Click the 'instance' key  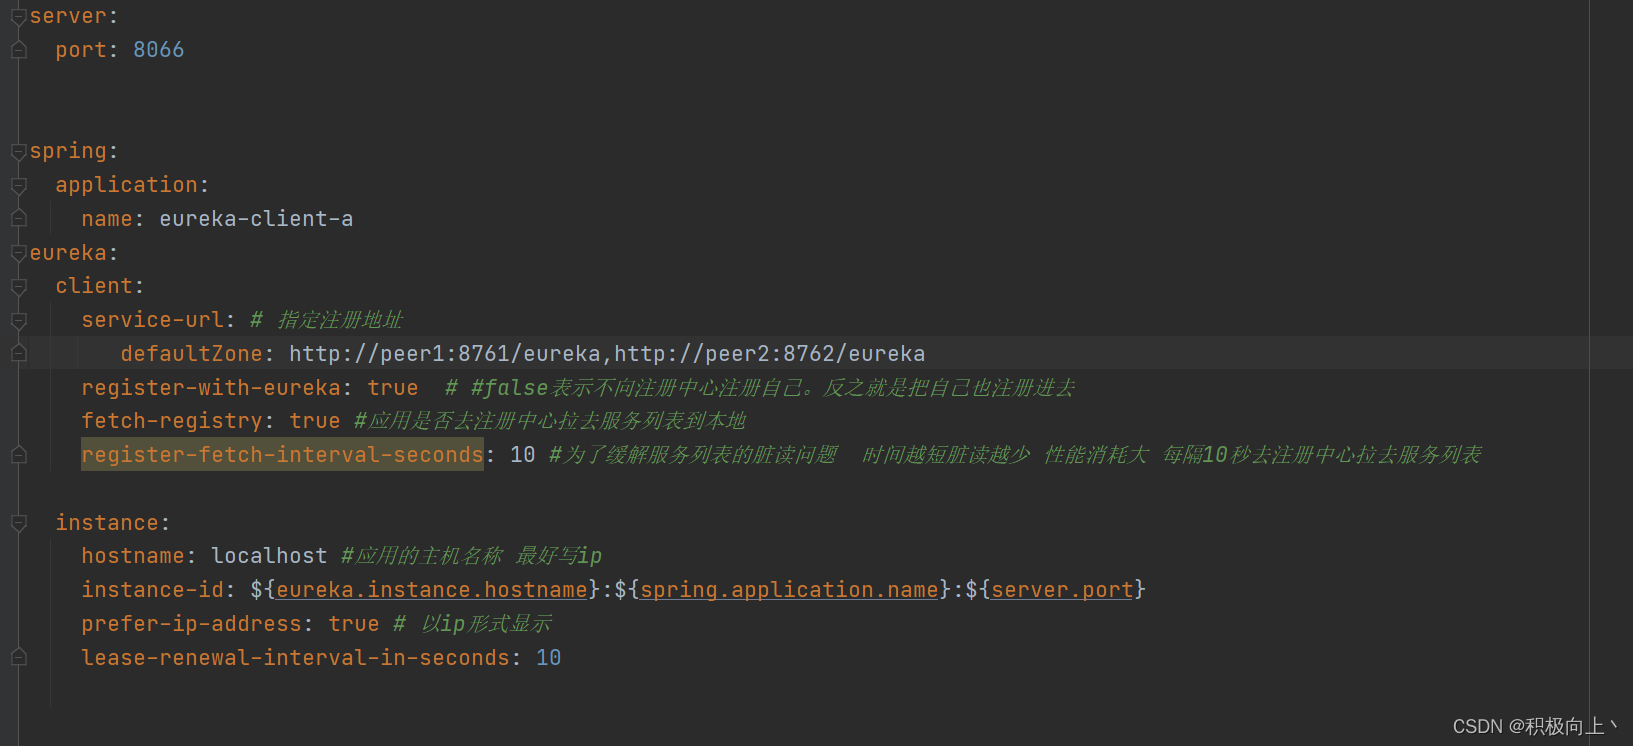(107, 523)
